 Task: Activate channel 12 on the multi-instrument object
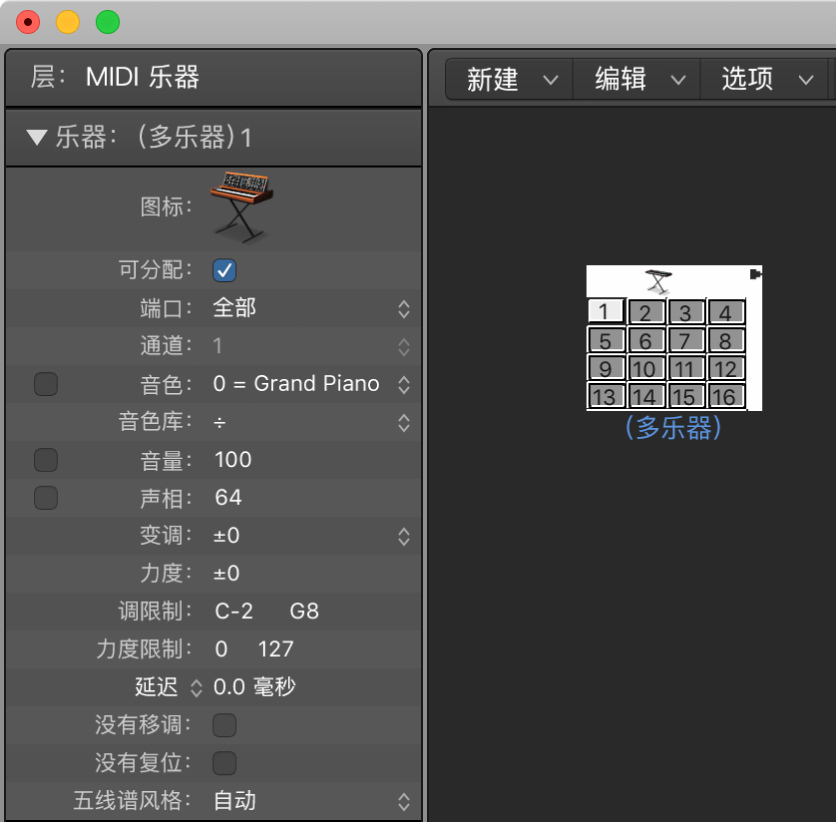point(725,368)
